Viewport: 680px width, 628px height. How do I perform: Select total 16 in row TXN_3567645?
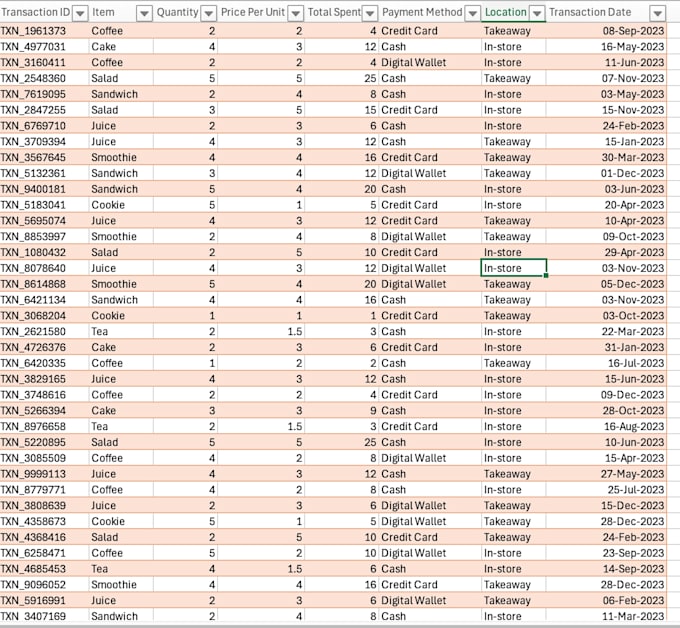342,157
